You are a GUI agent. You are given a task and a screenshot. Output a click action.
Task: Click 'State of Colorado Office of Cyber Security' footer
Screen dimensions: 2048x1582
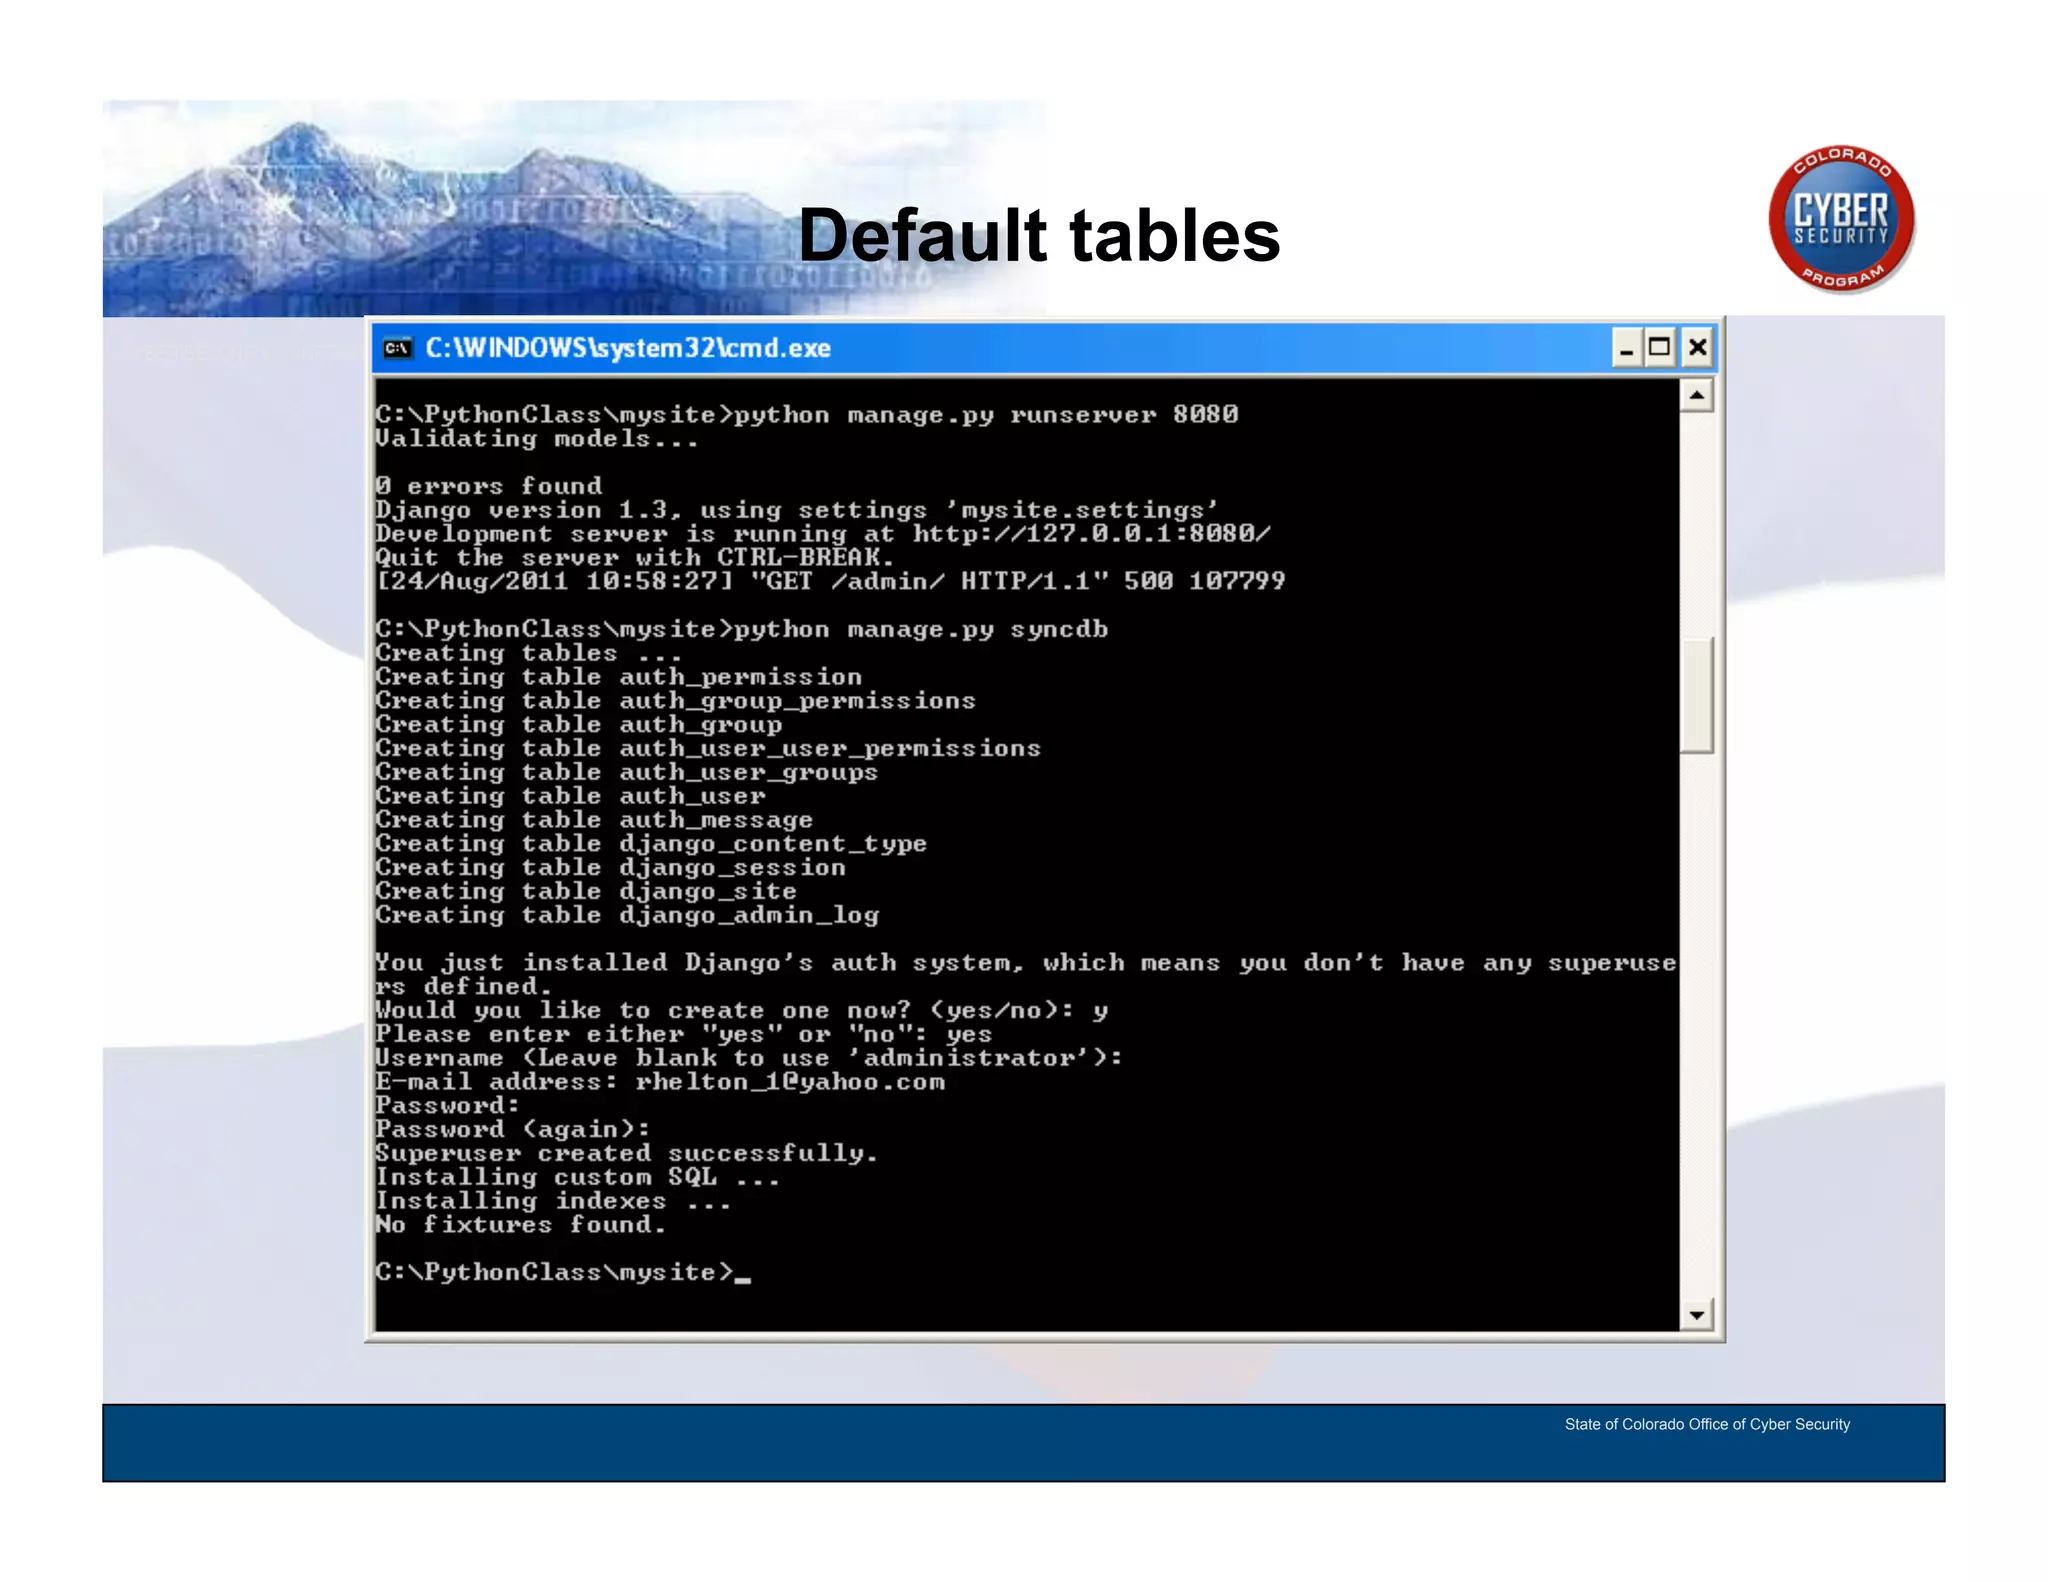pos(1707,1425)
